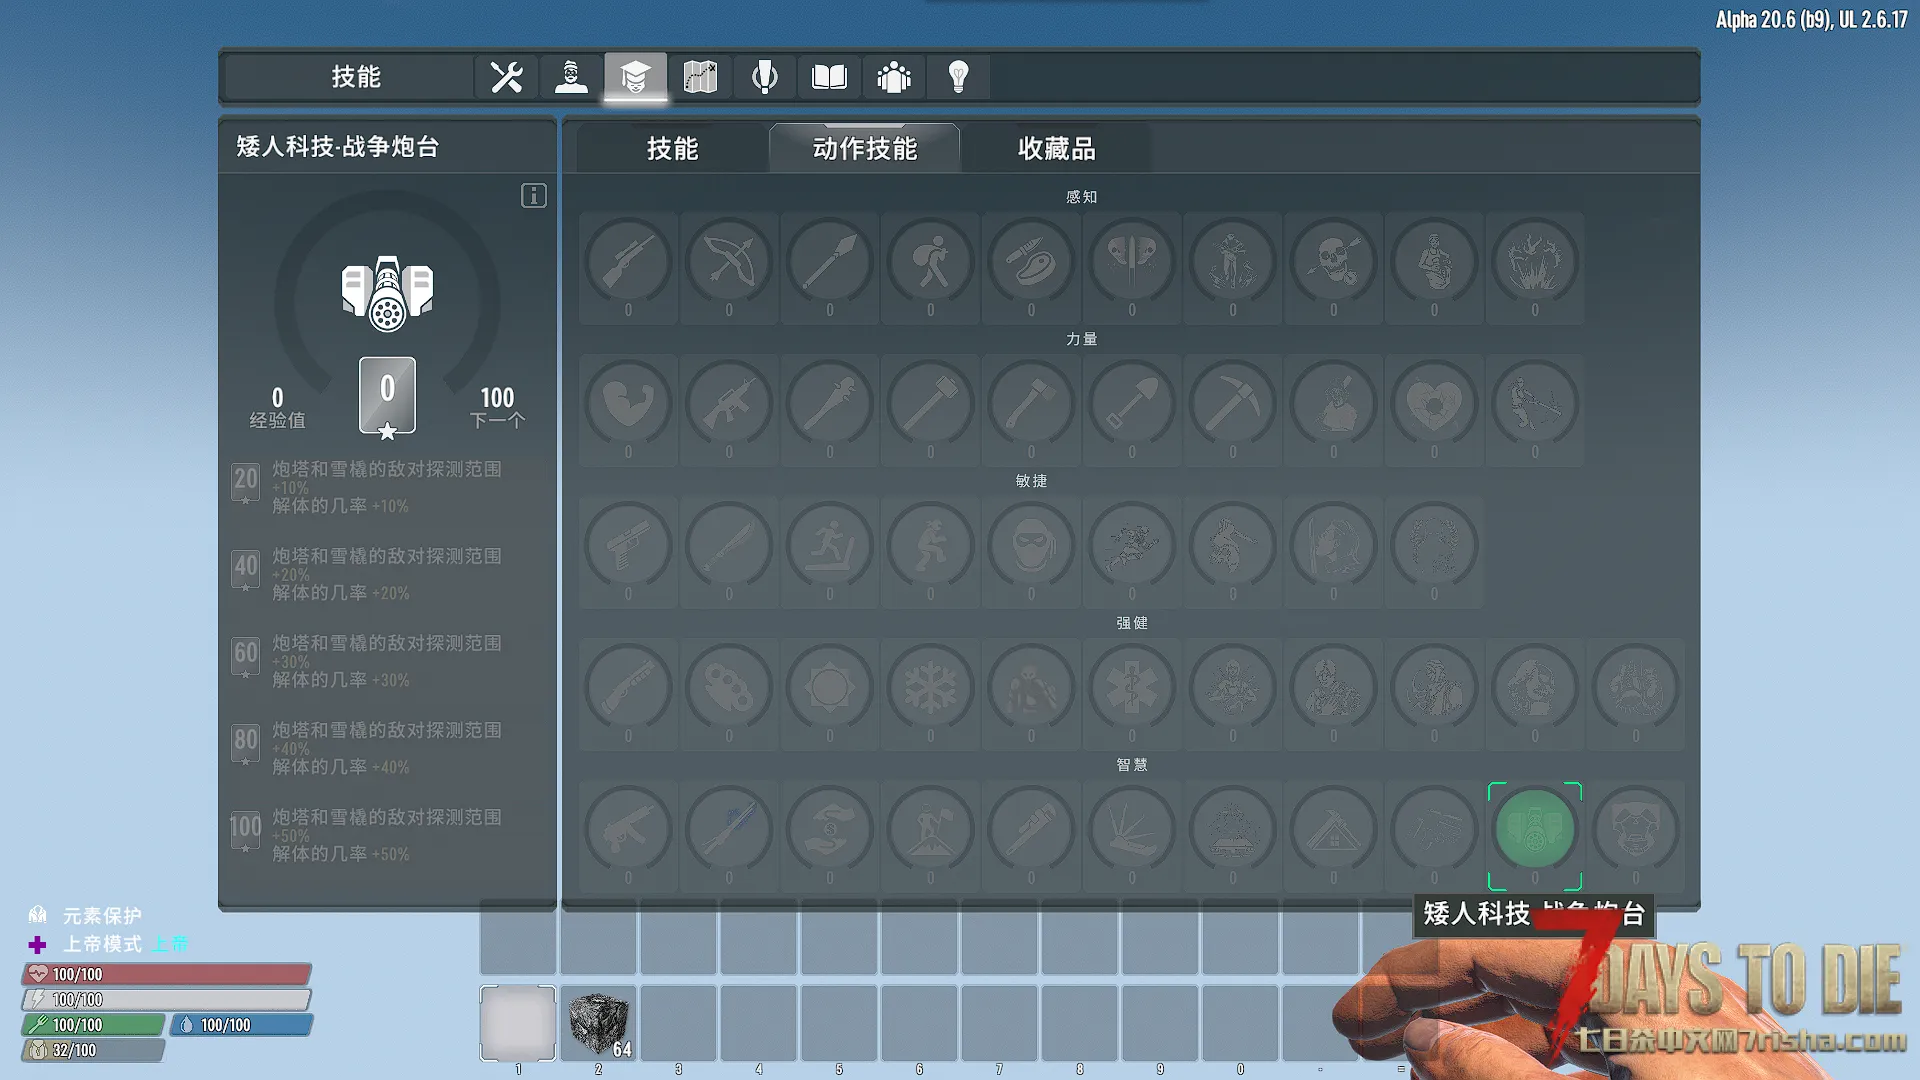Select the block stack of 64 in slot 2
The height and width of the screenshot is (1080, 1920).
tap(598, 1023)
